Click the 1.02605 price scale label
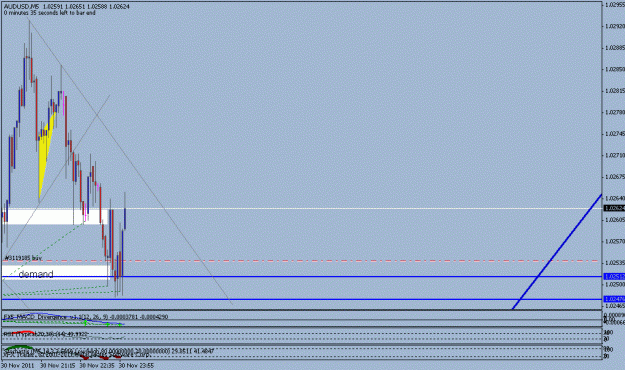Viewport: 625px width, 370px height. [615, 220]
